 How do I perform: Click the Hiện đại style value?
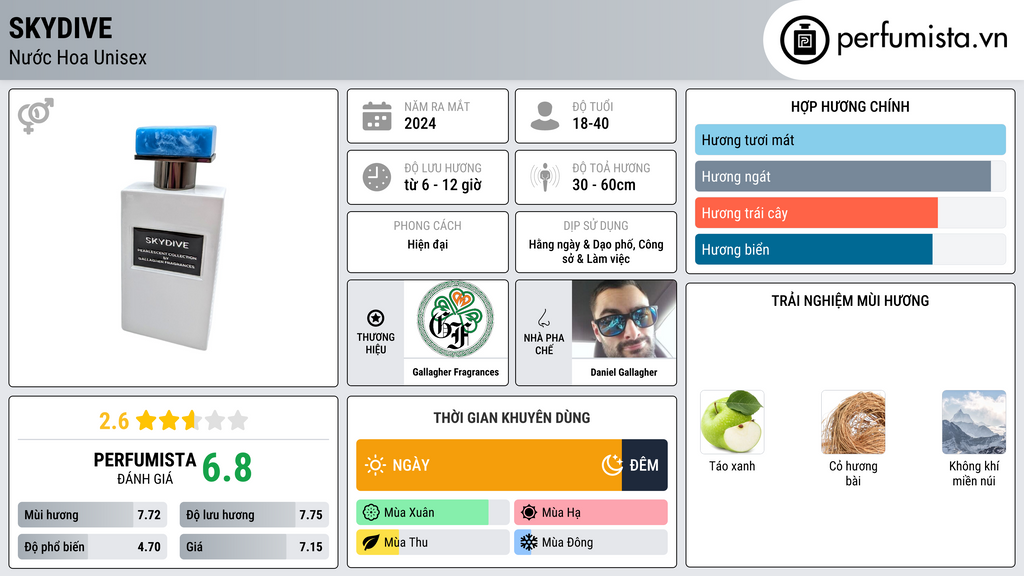428,244
